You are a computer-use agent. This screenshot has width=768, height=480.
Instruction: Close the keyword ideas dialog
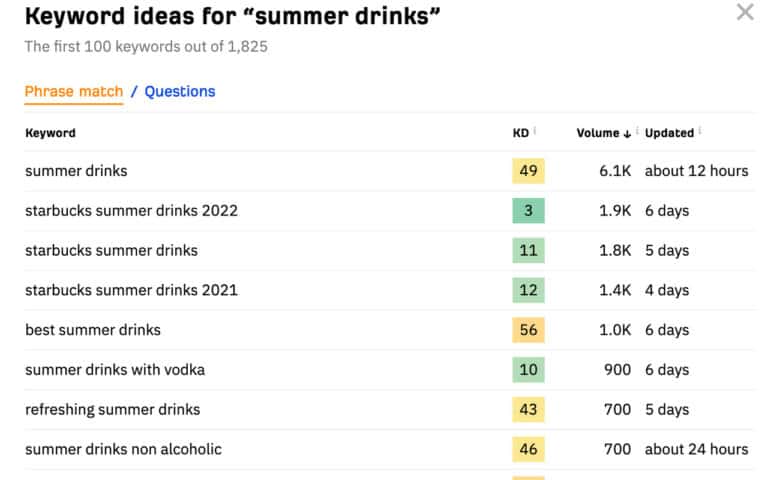[x=745, y=13]
